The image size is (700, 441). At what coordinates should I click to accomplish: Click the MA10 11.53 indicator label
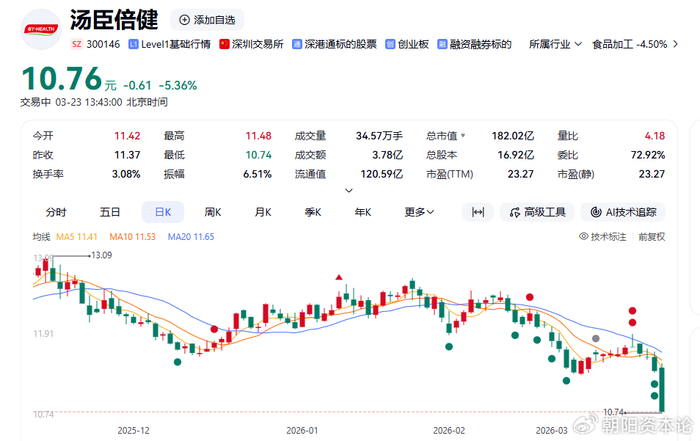[x=133, y=237]
